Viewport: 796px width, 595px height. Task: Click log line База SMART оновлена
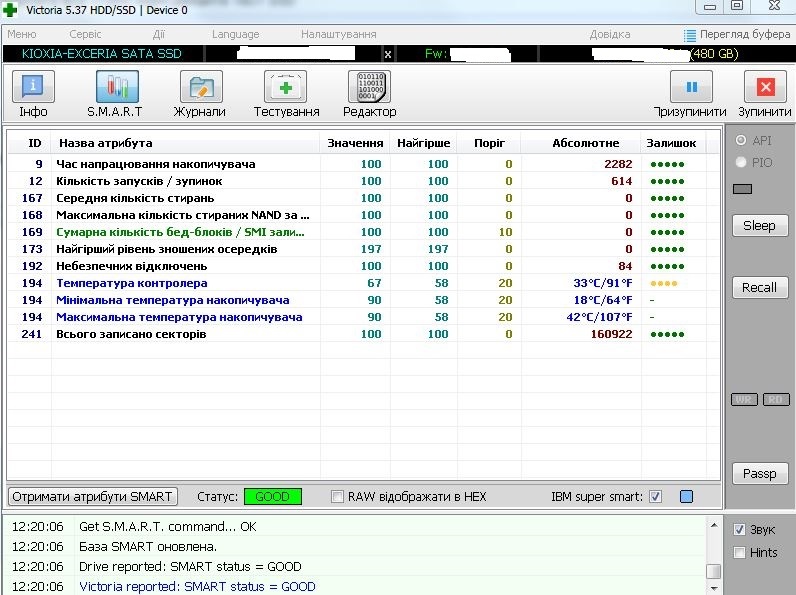[x=148, y=547]
